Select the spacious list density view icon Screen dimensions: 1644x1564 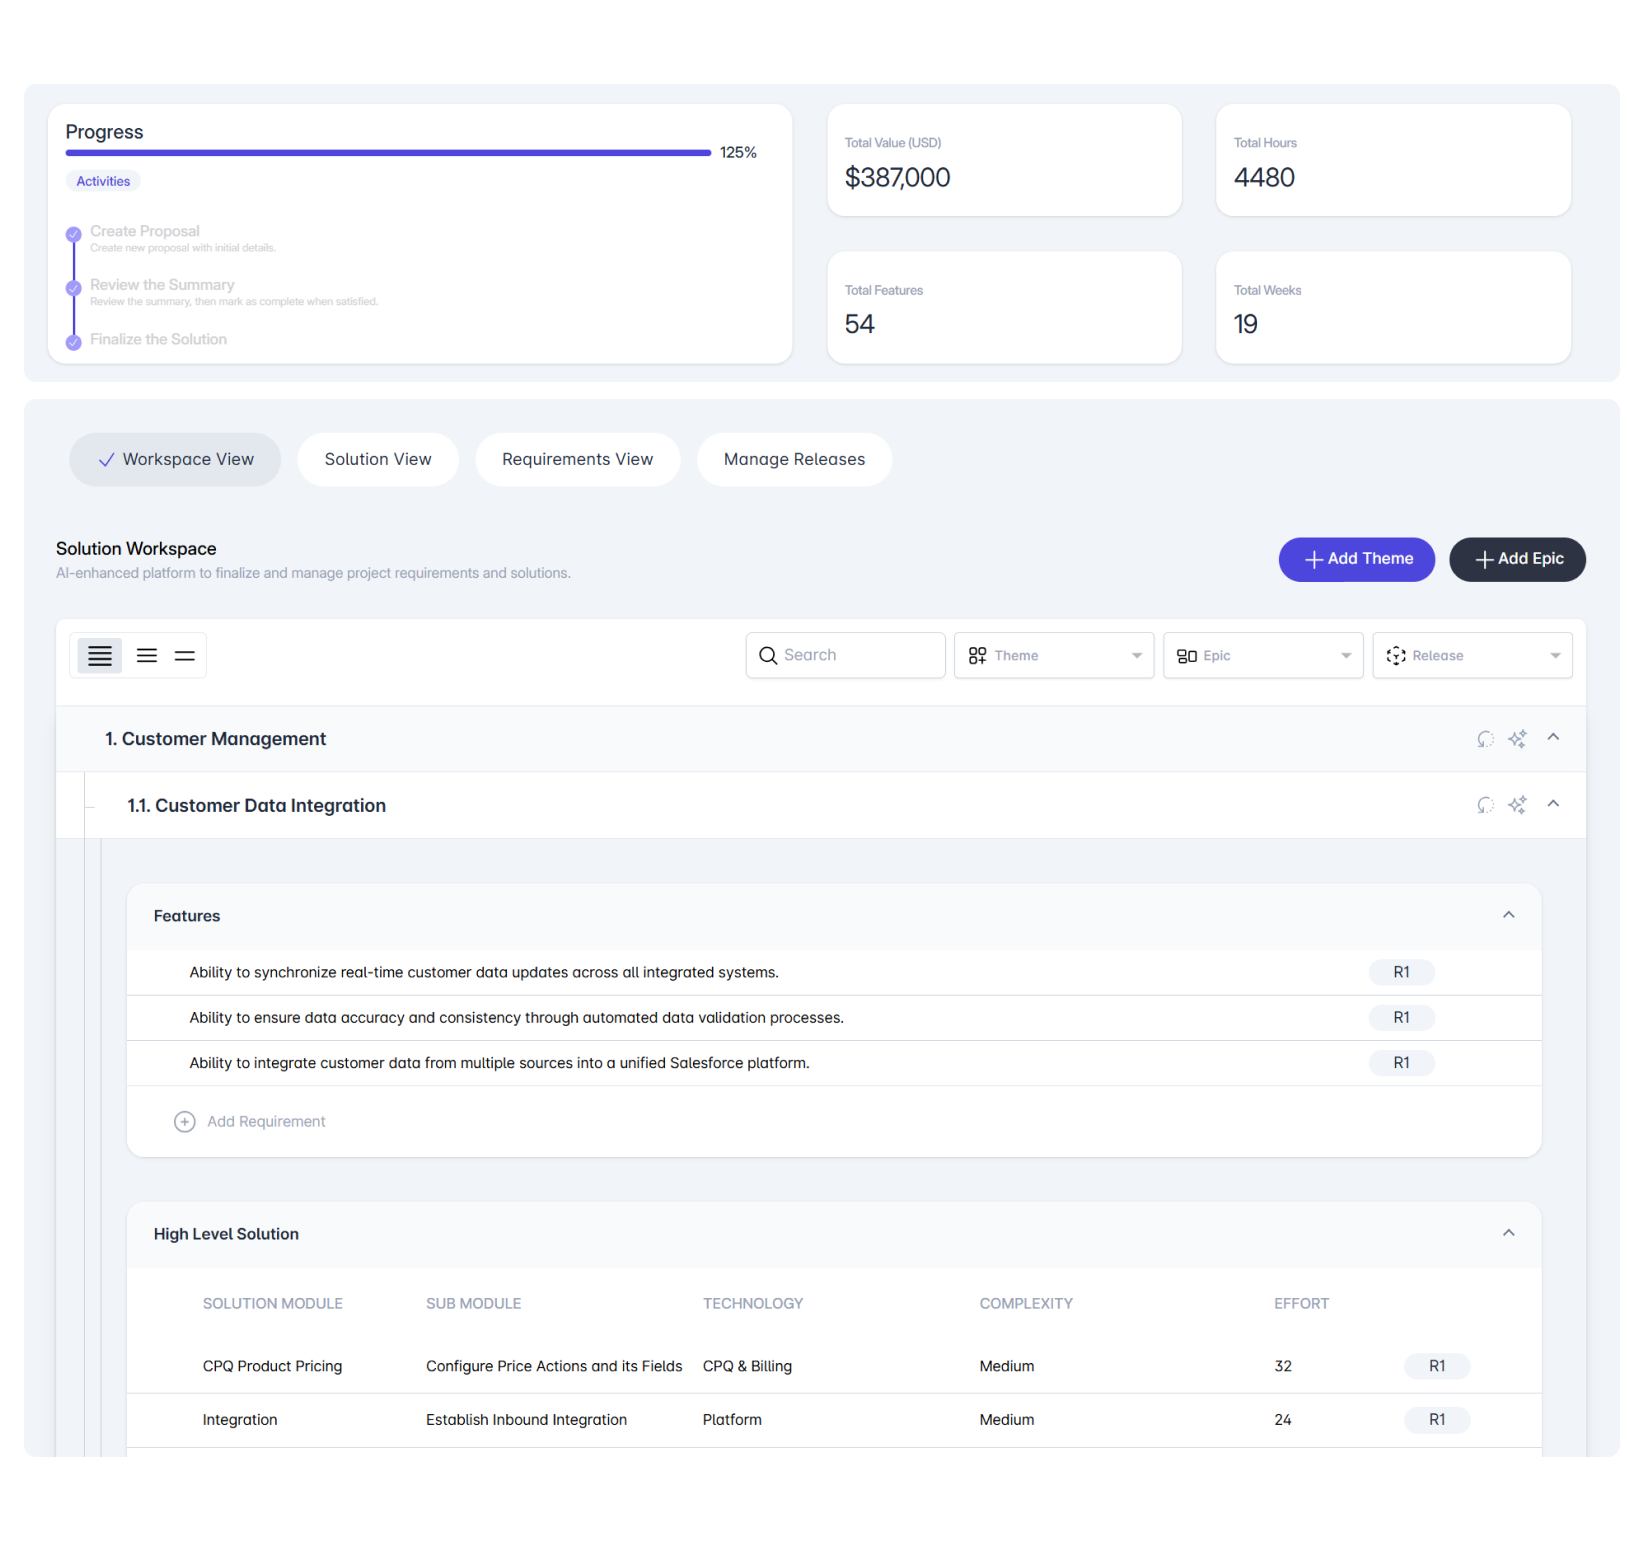click(x=184, y=655)
